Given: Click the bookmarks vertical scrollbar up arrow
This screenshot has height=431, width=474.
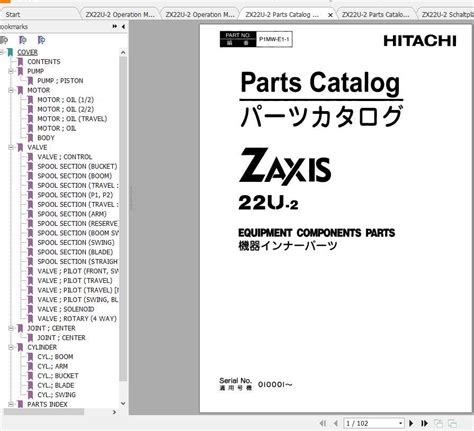Looking at the screenshot, I should point(123,53).
